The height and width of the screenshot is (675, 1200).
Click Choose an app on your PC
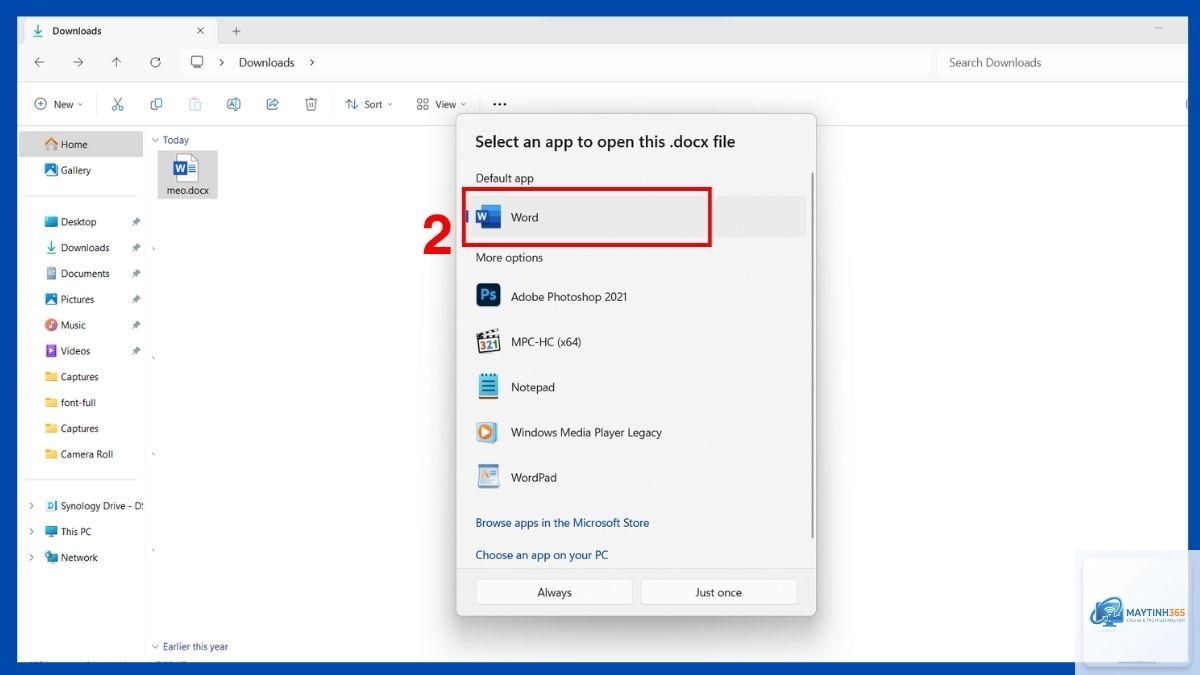pyautogui.click(x=541, y=555)
